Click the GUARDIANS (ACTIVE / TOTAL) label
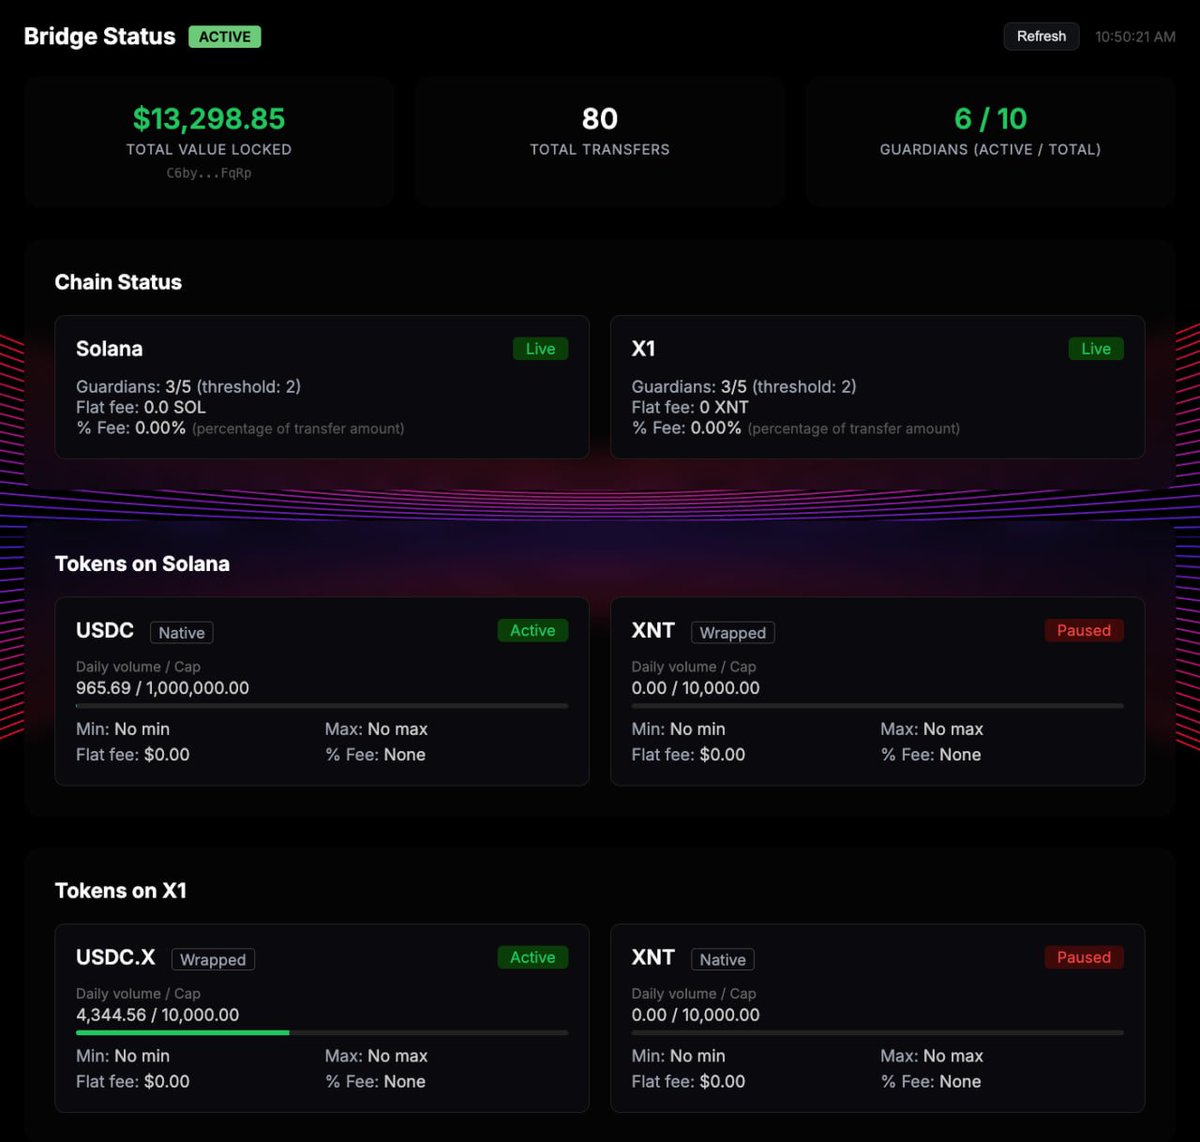 click(x=990, y=150)
